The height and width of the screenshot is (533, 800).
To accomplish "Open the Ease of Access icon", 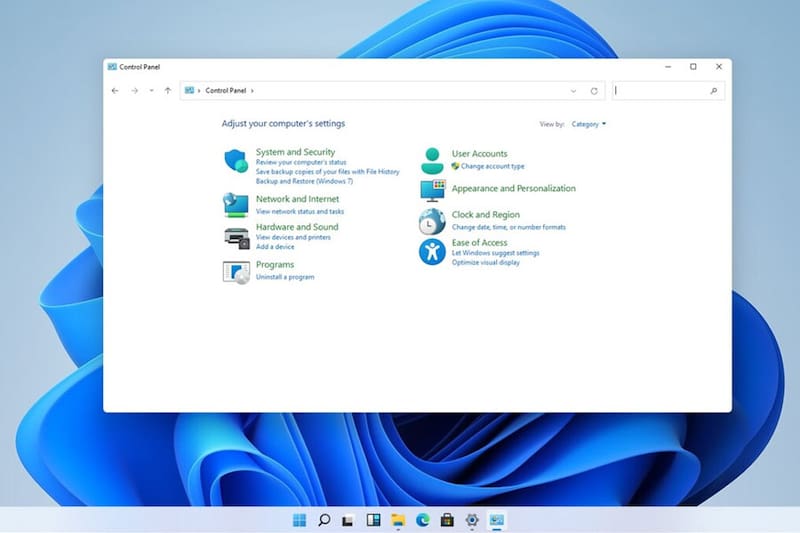I will click(x=432, y=251).
